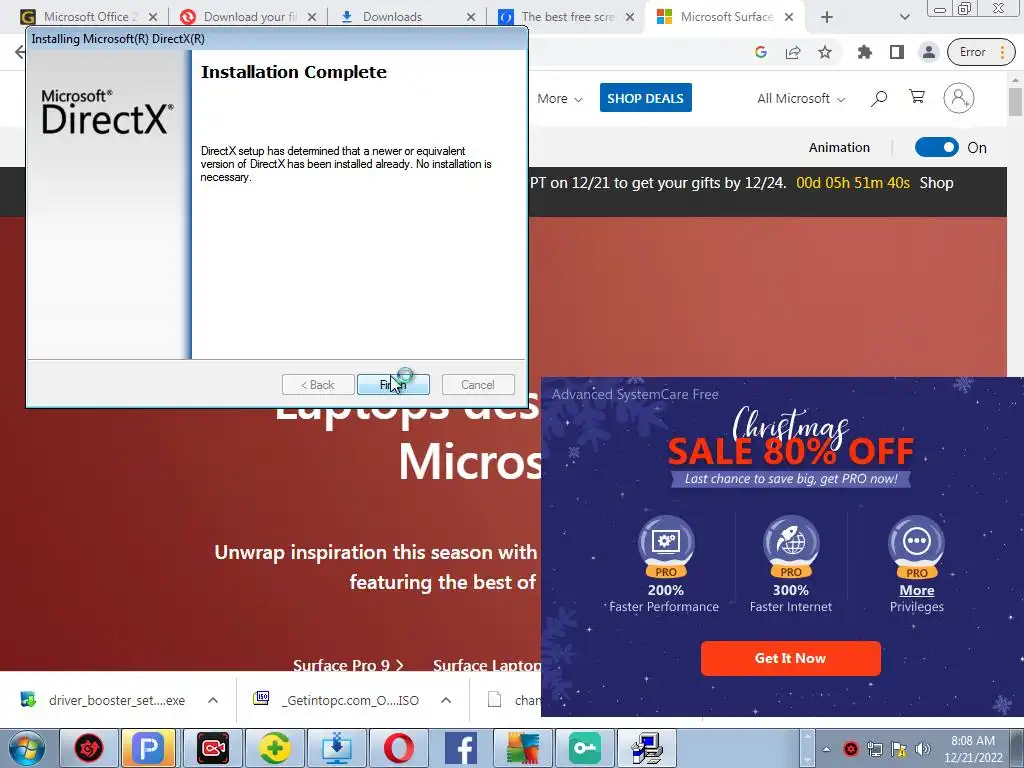Switch to The best free screen tab
The image size is (1024, 768).
[567, 17]
